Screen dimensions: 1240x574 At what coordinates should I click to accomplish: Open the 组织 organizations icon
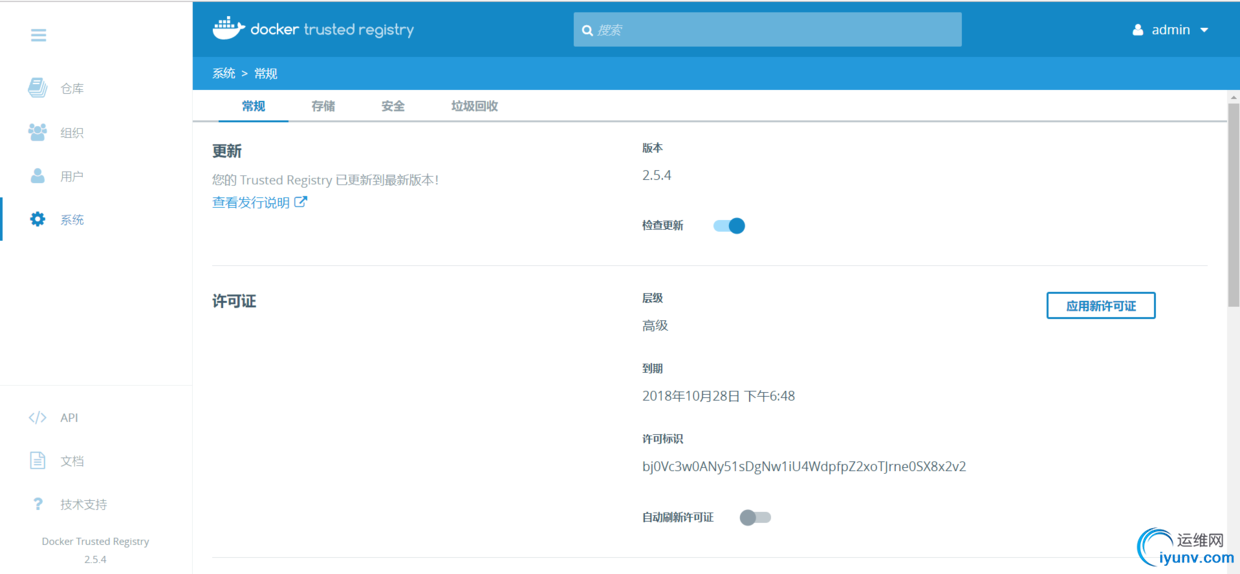38,132
